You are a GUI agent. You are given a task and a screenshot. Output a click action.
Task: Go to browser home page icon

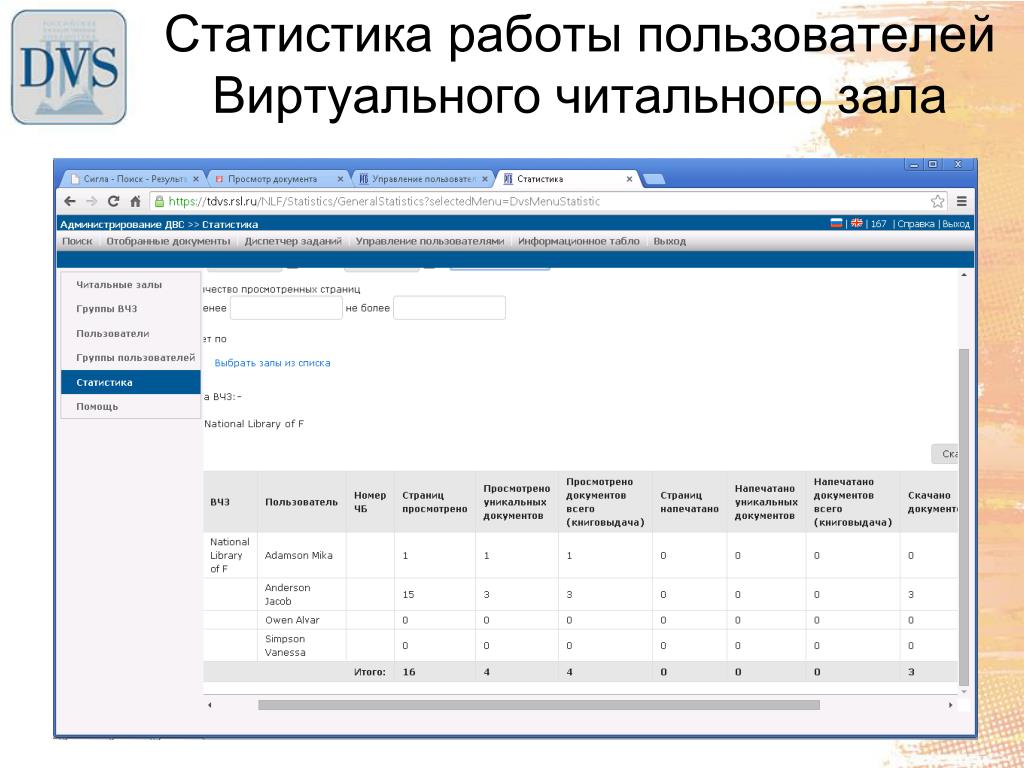(x=135, y=201)
